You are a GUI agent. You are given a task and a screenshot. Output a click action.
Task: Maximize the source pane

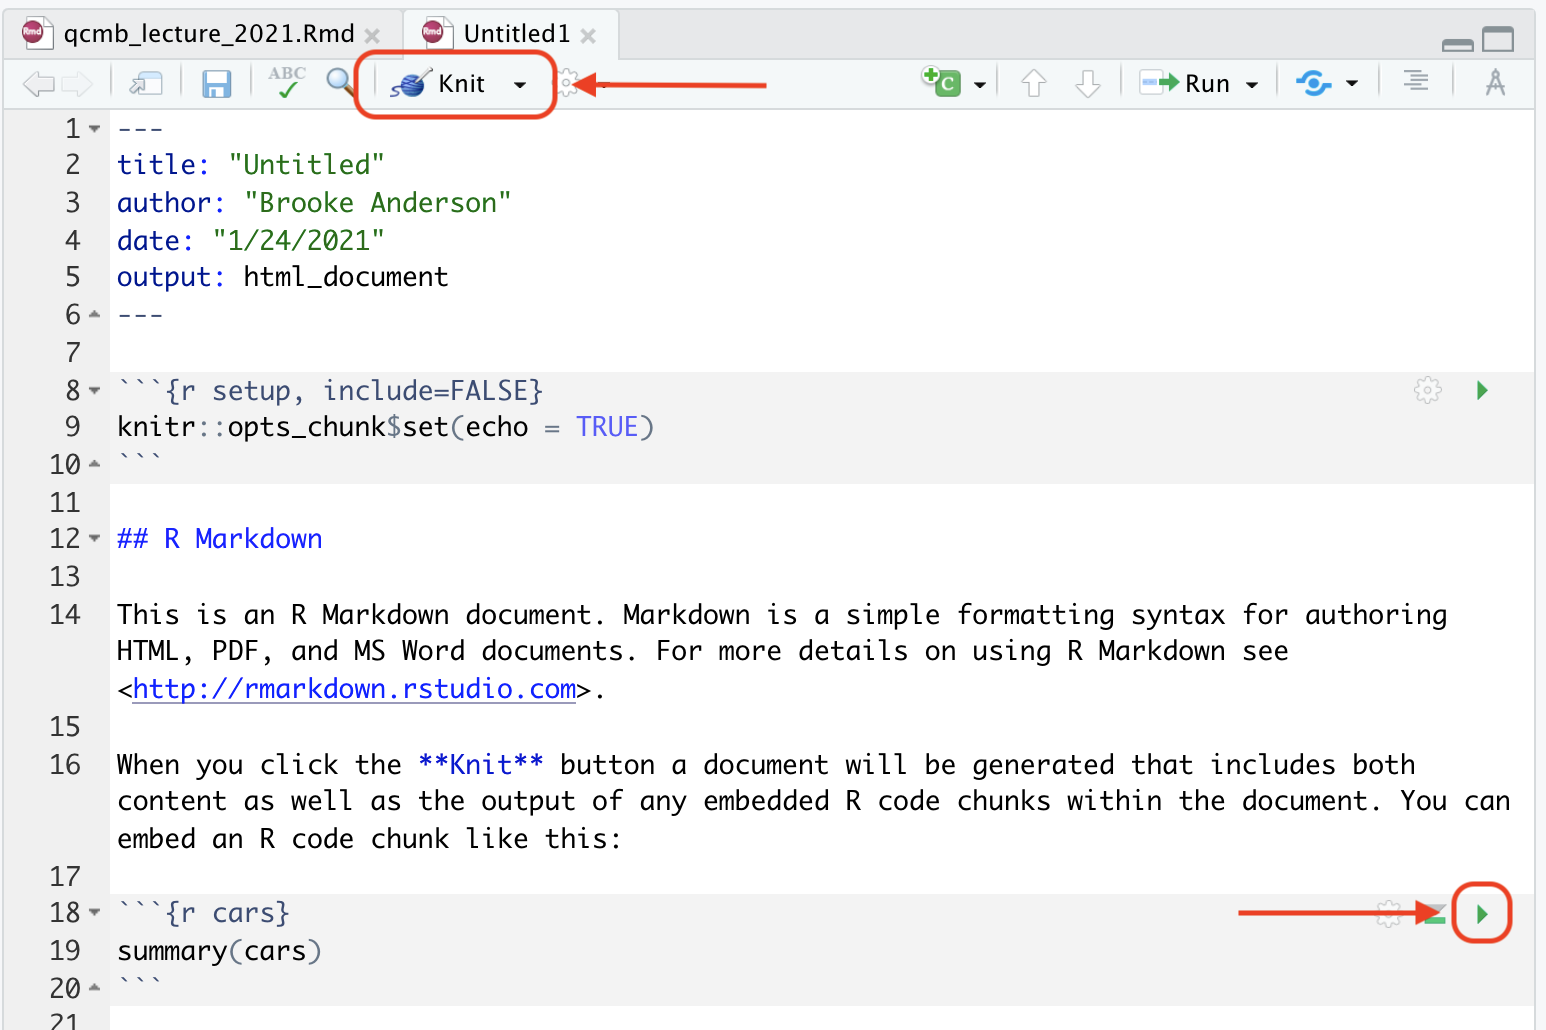[x=1498, y=39]
